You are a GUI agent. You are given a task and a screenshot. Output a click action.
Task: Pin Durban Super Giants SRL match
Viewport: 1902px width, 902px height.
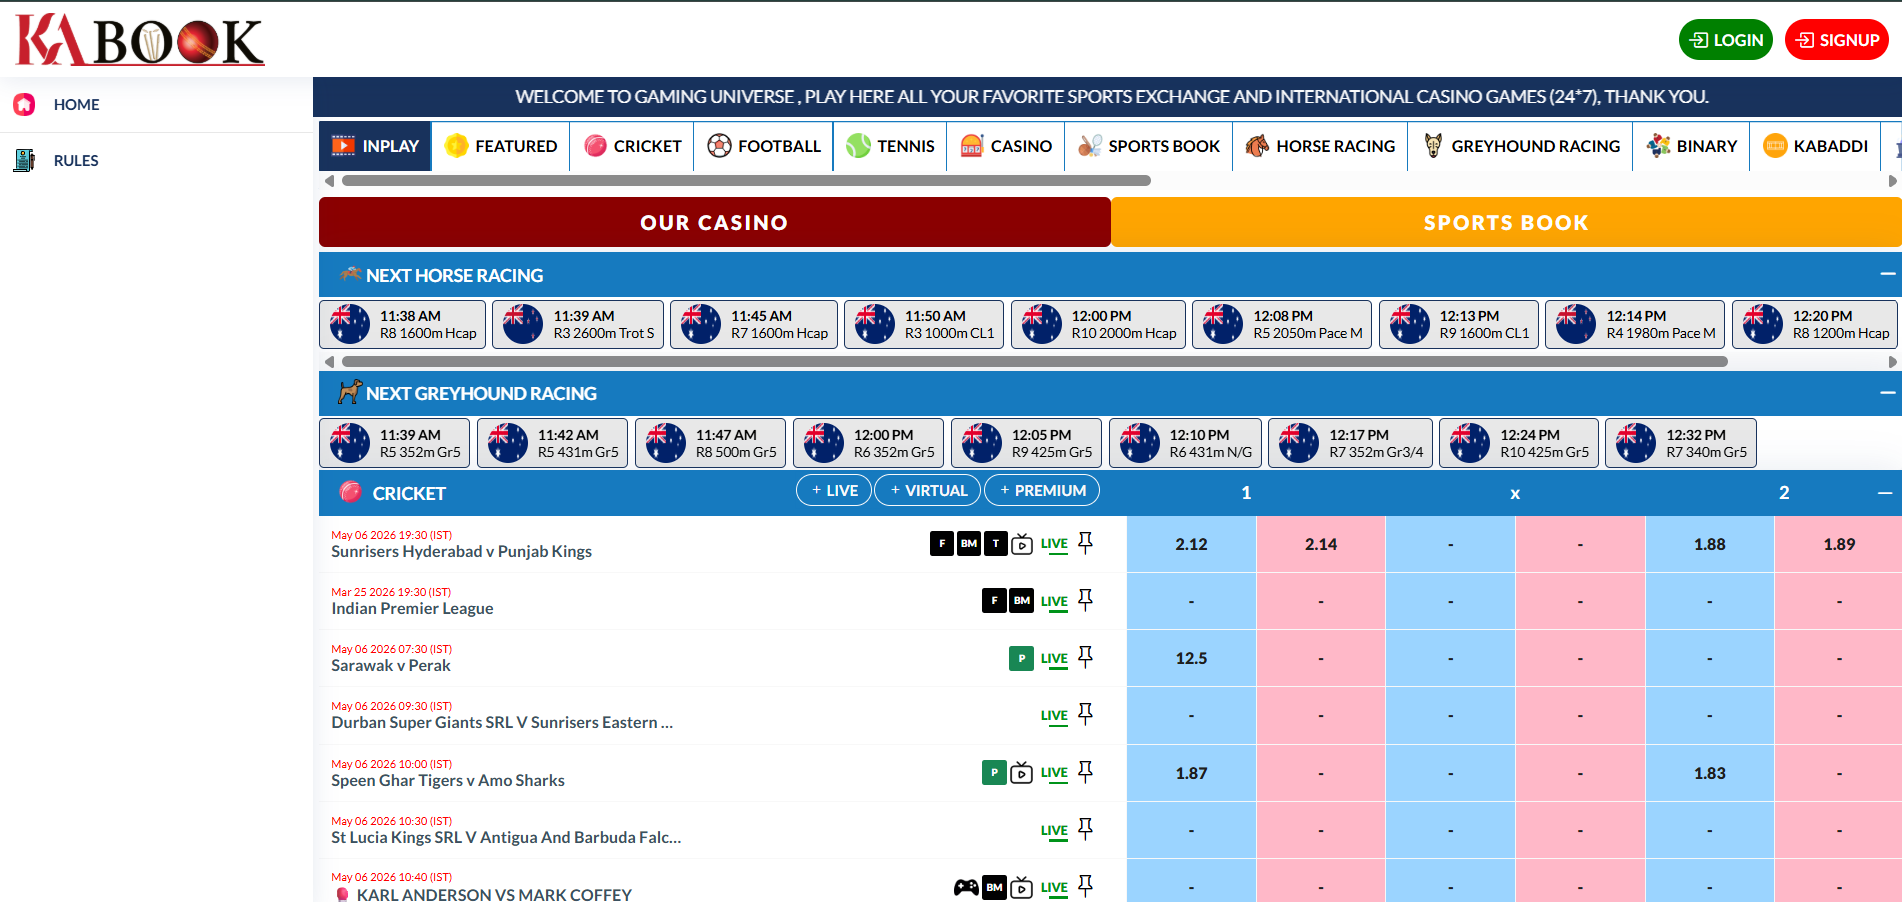point(1085,714)
